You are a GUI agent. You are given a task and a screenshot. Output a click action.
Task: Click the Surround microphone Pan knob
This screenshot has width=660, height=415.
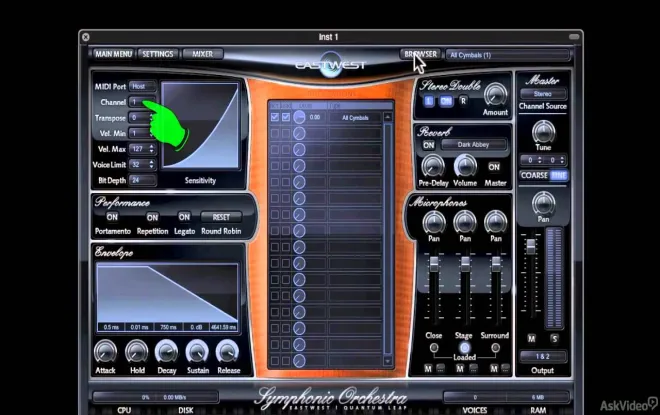496,222
